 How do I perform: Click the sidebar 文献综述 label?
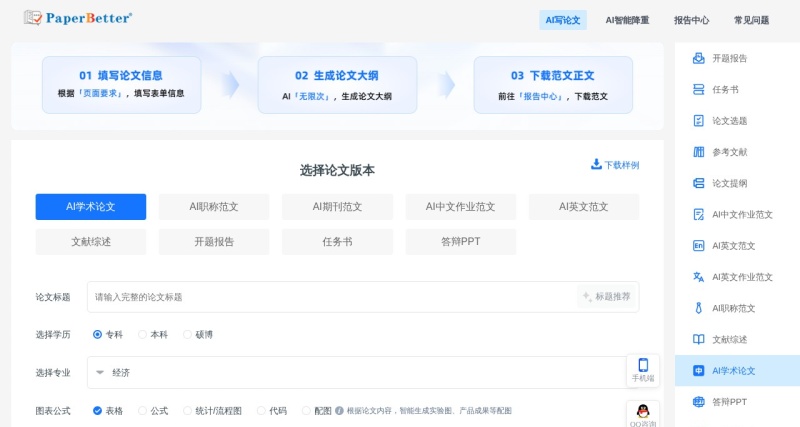[729, 339]
